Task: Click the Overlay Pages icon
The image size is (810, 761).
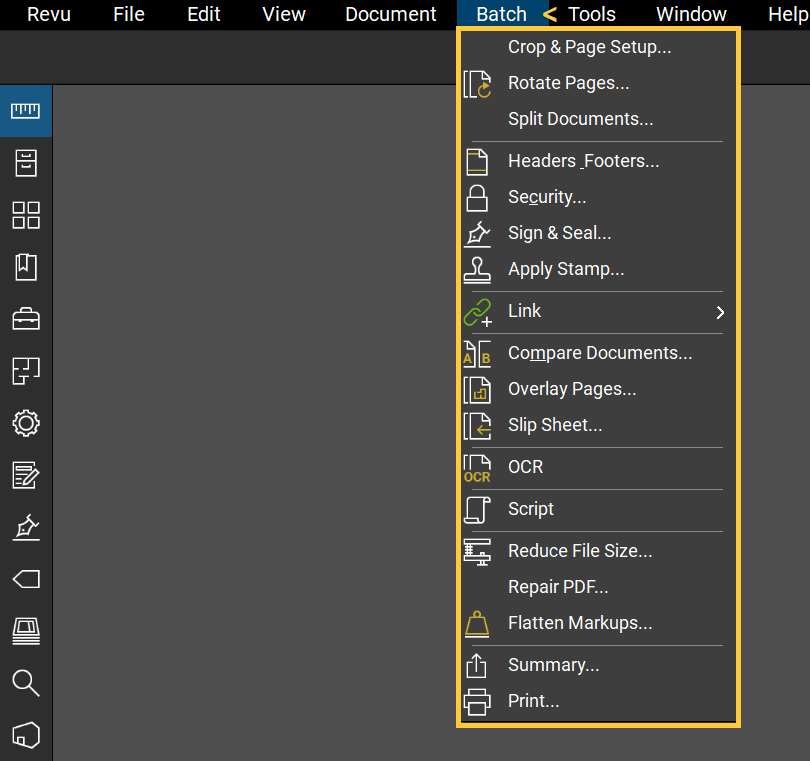Action: (477, 391)
